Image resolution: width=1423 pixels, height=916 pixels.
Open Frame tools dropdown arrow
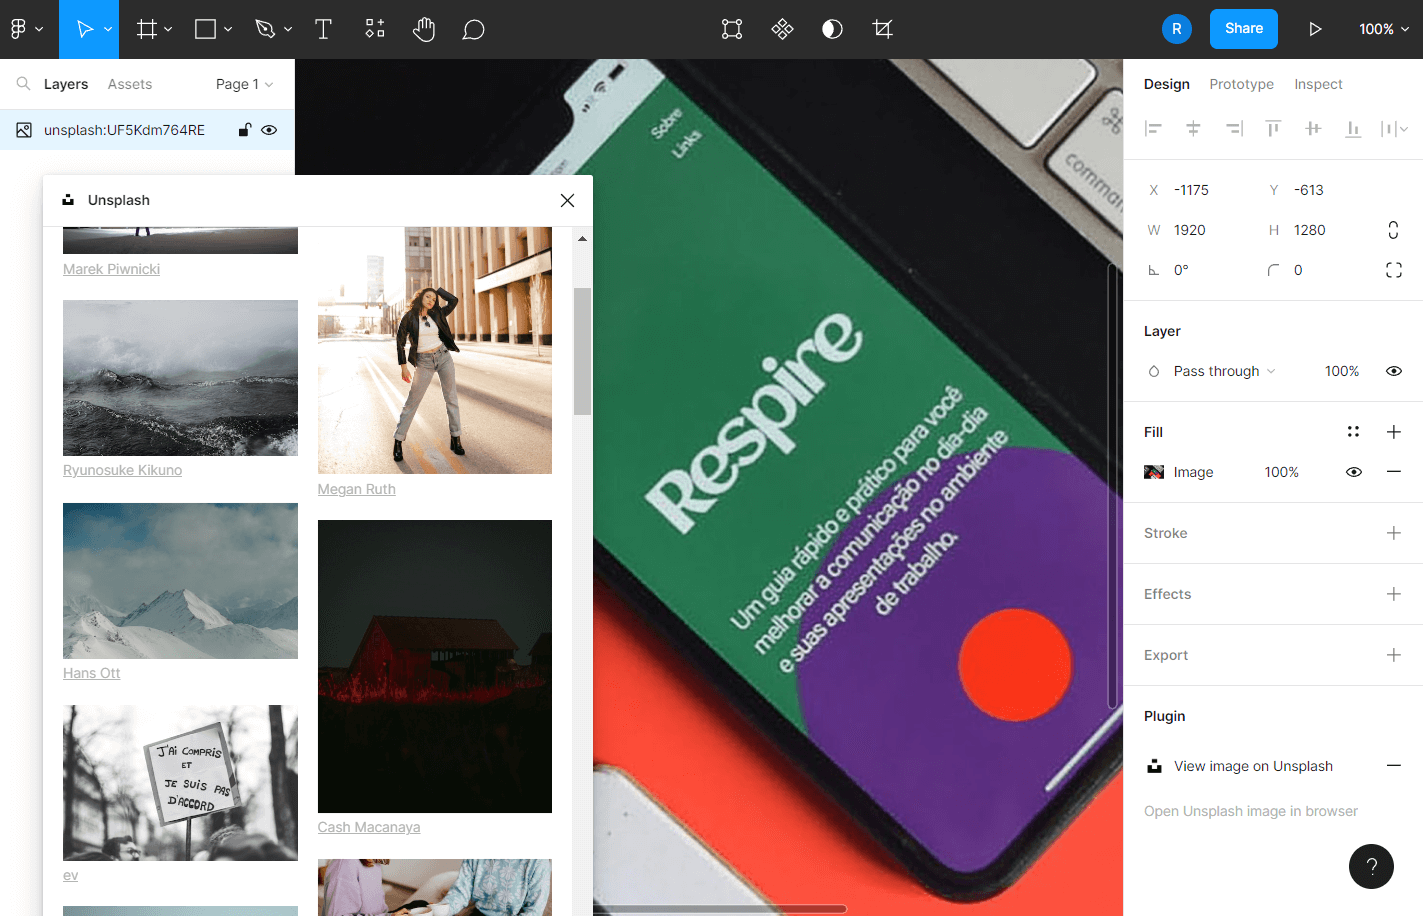click(x=168, y=29)
